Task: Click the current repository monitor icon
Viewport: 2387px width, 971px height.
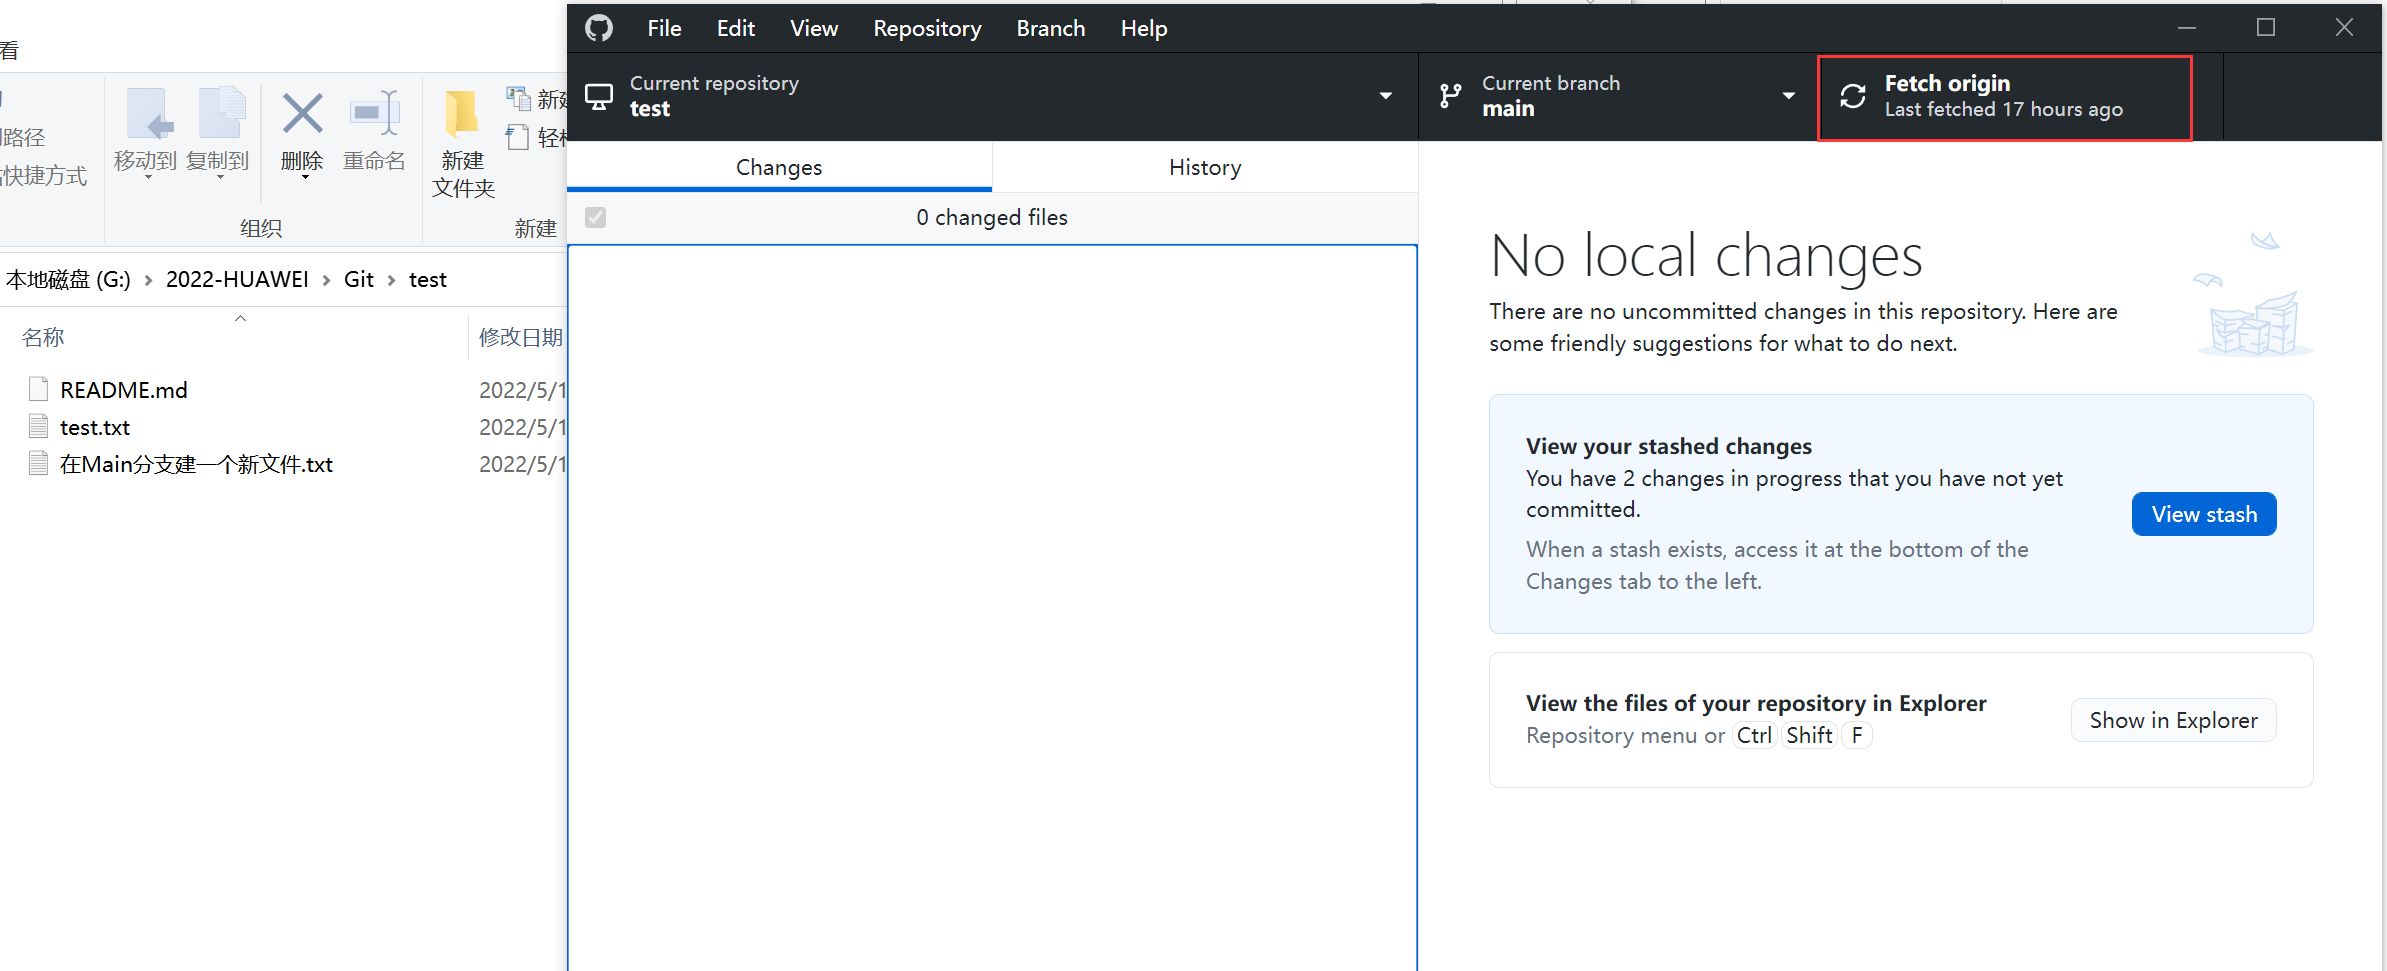Action: click(599, 95)
